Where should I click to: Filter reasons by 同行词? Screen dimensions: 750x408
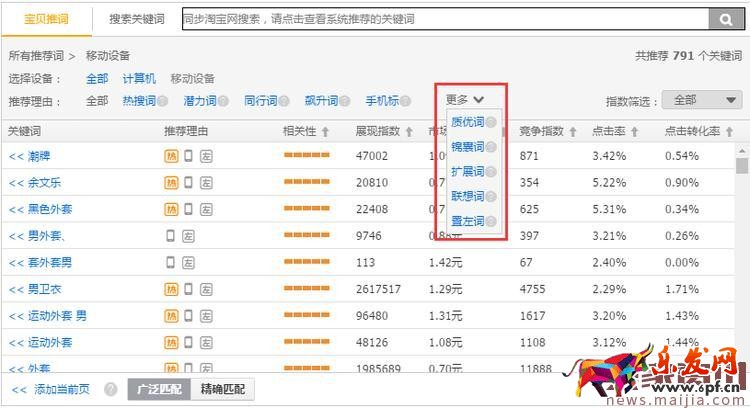(x=261, y=101)
